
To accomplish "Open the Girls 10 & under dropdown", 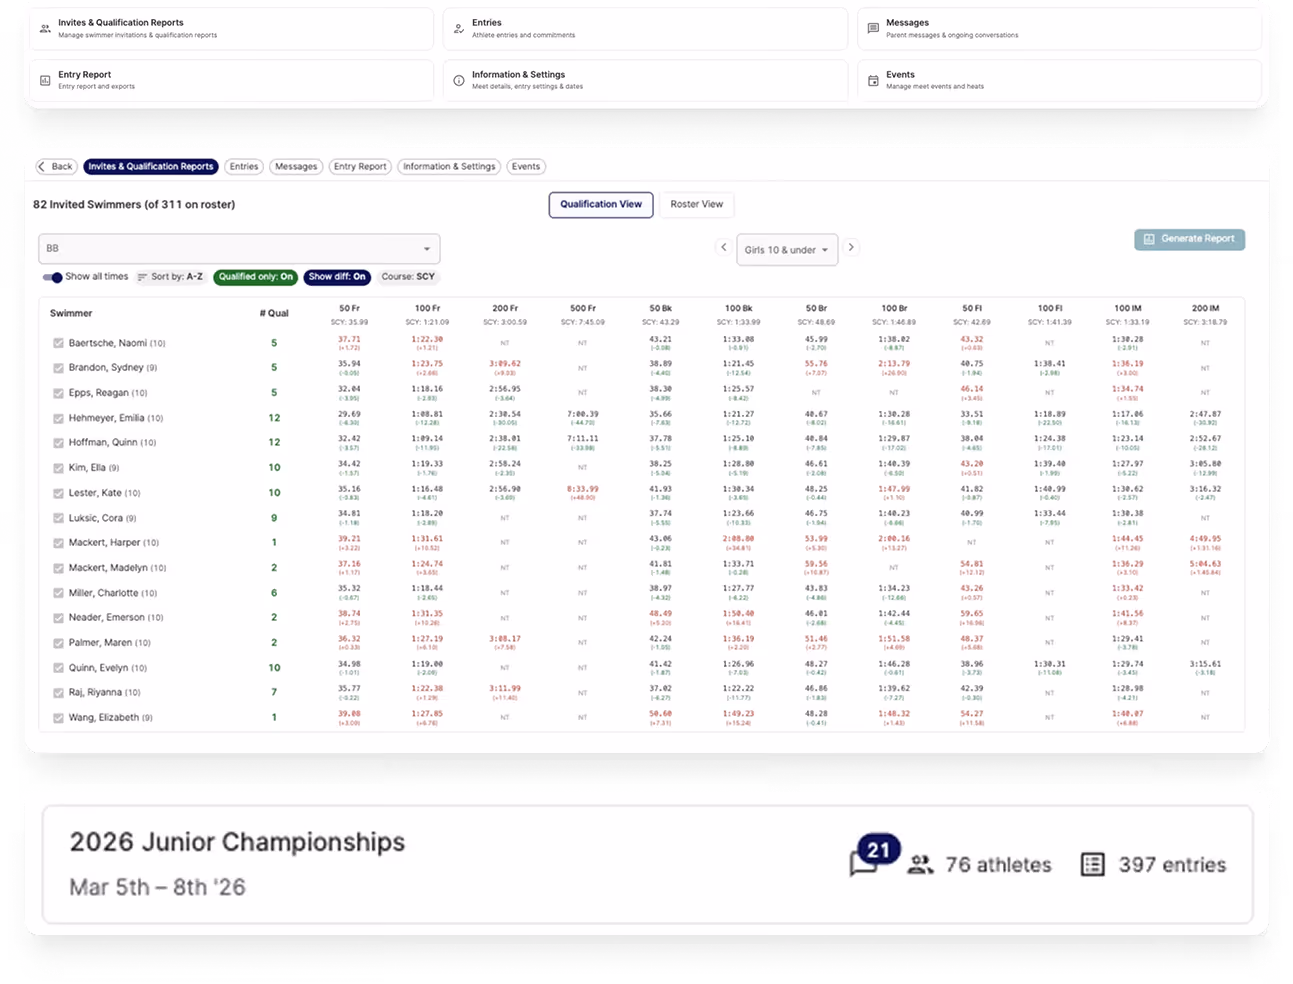I will click(x=787, y=249).
